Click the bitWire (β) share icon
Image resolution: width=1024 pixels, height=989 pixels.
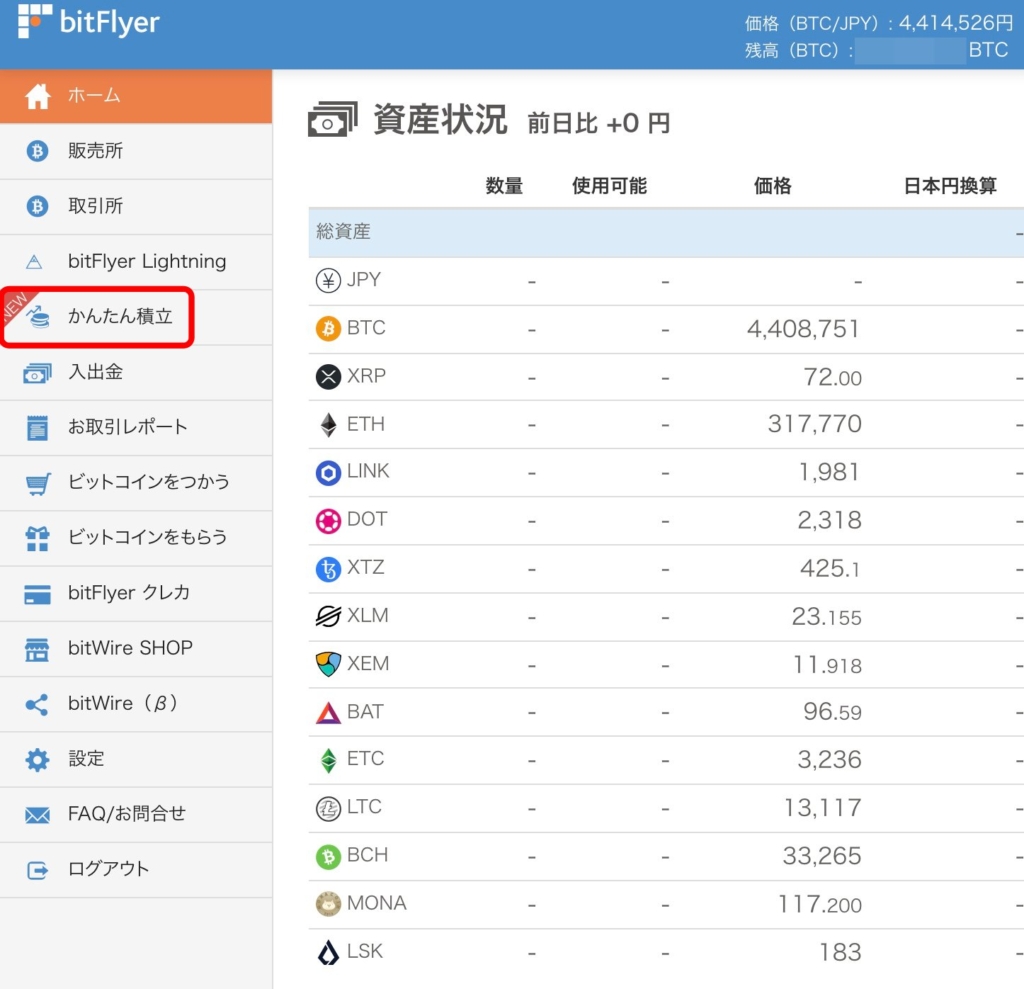tap(38, 703)
